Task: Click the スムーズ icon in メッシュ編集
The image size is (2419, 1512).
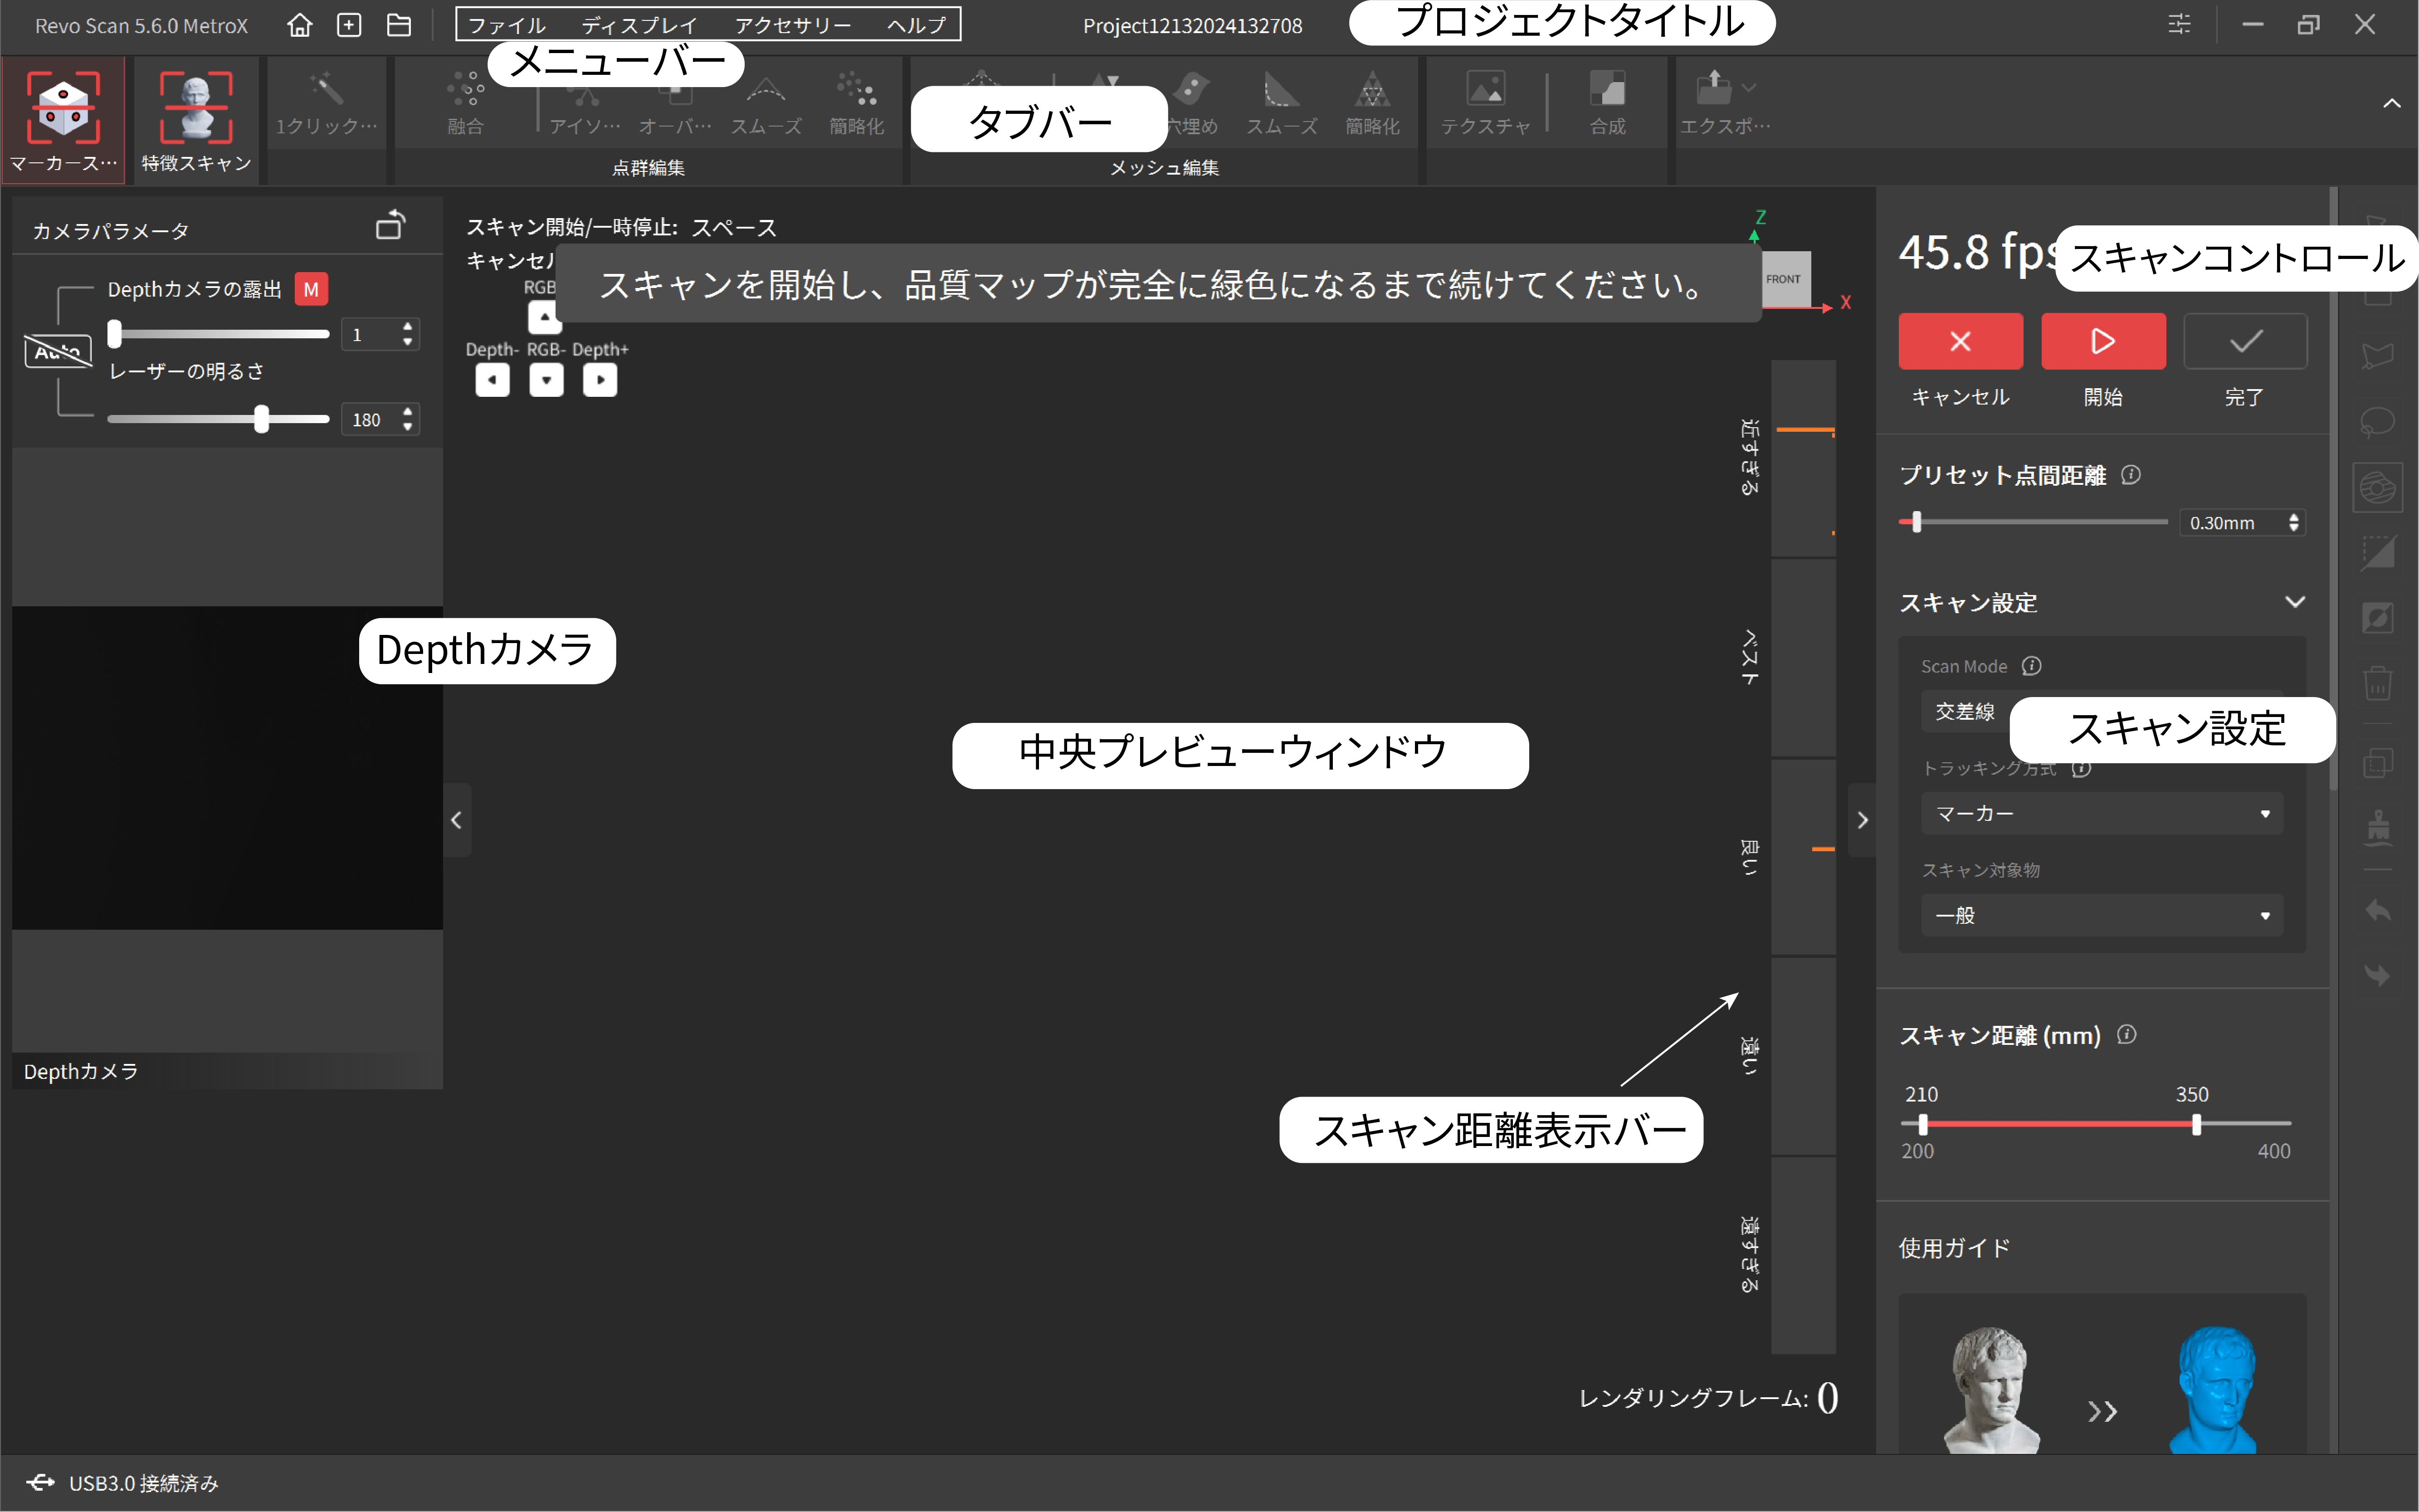Action: point(1281,89)
